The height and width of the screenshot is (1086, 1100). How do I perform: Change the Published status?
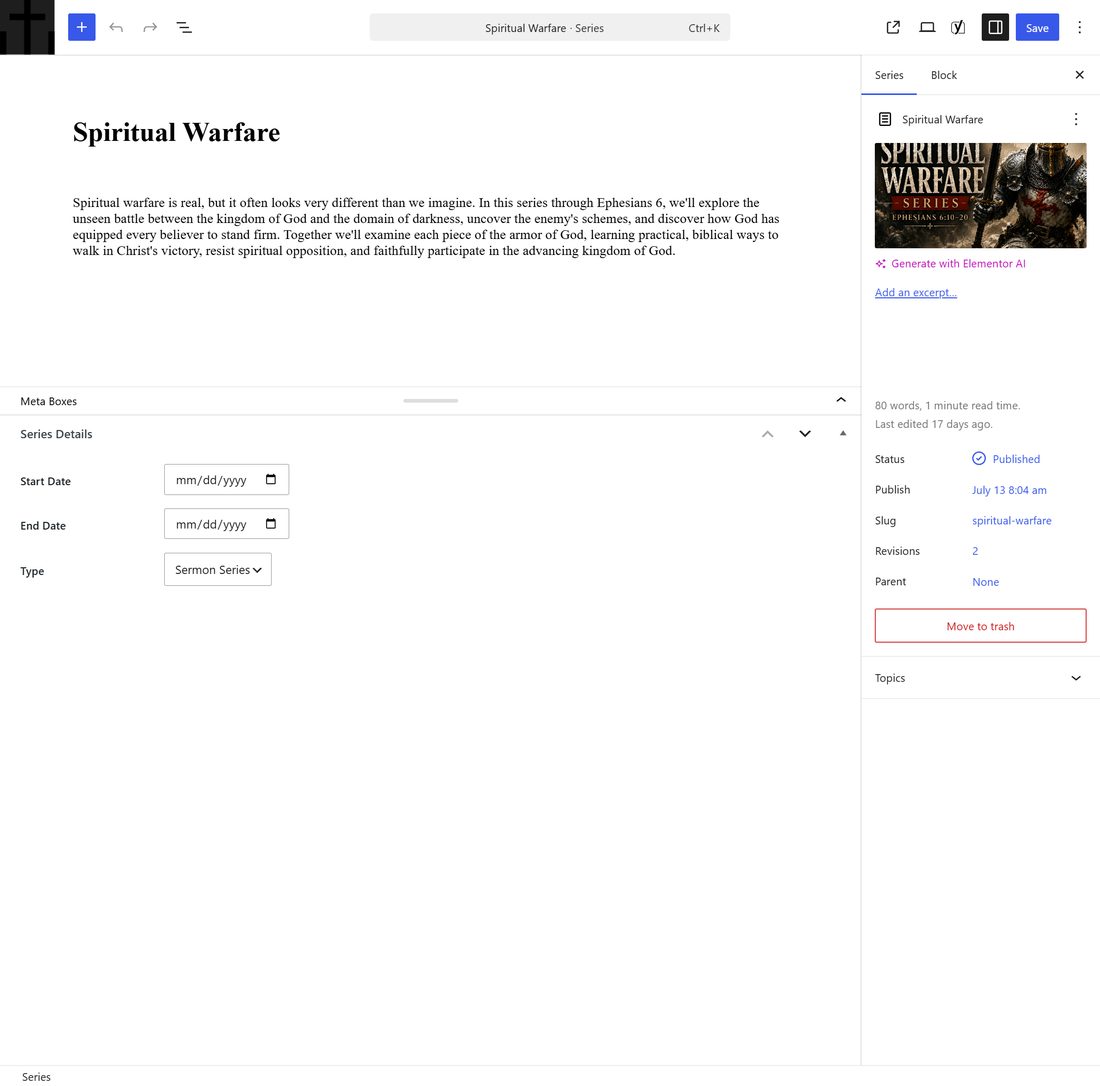pyautogui.click(x=1006, y=459)
